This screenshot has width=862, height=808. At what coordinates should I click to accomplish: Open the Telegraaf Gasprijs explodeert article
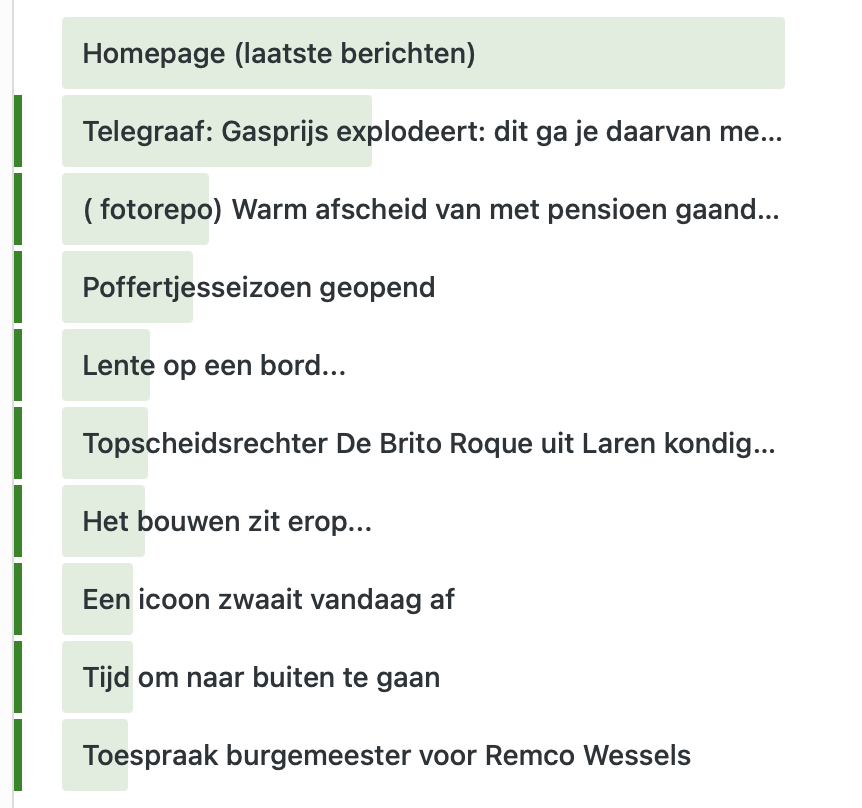click(431, 131)
